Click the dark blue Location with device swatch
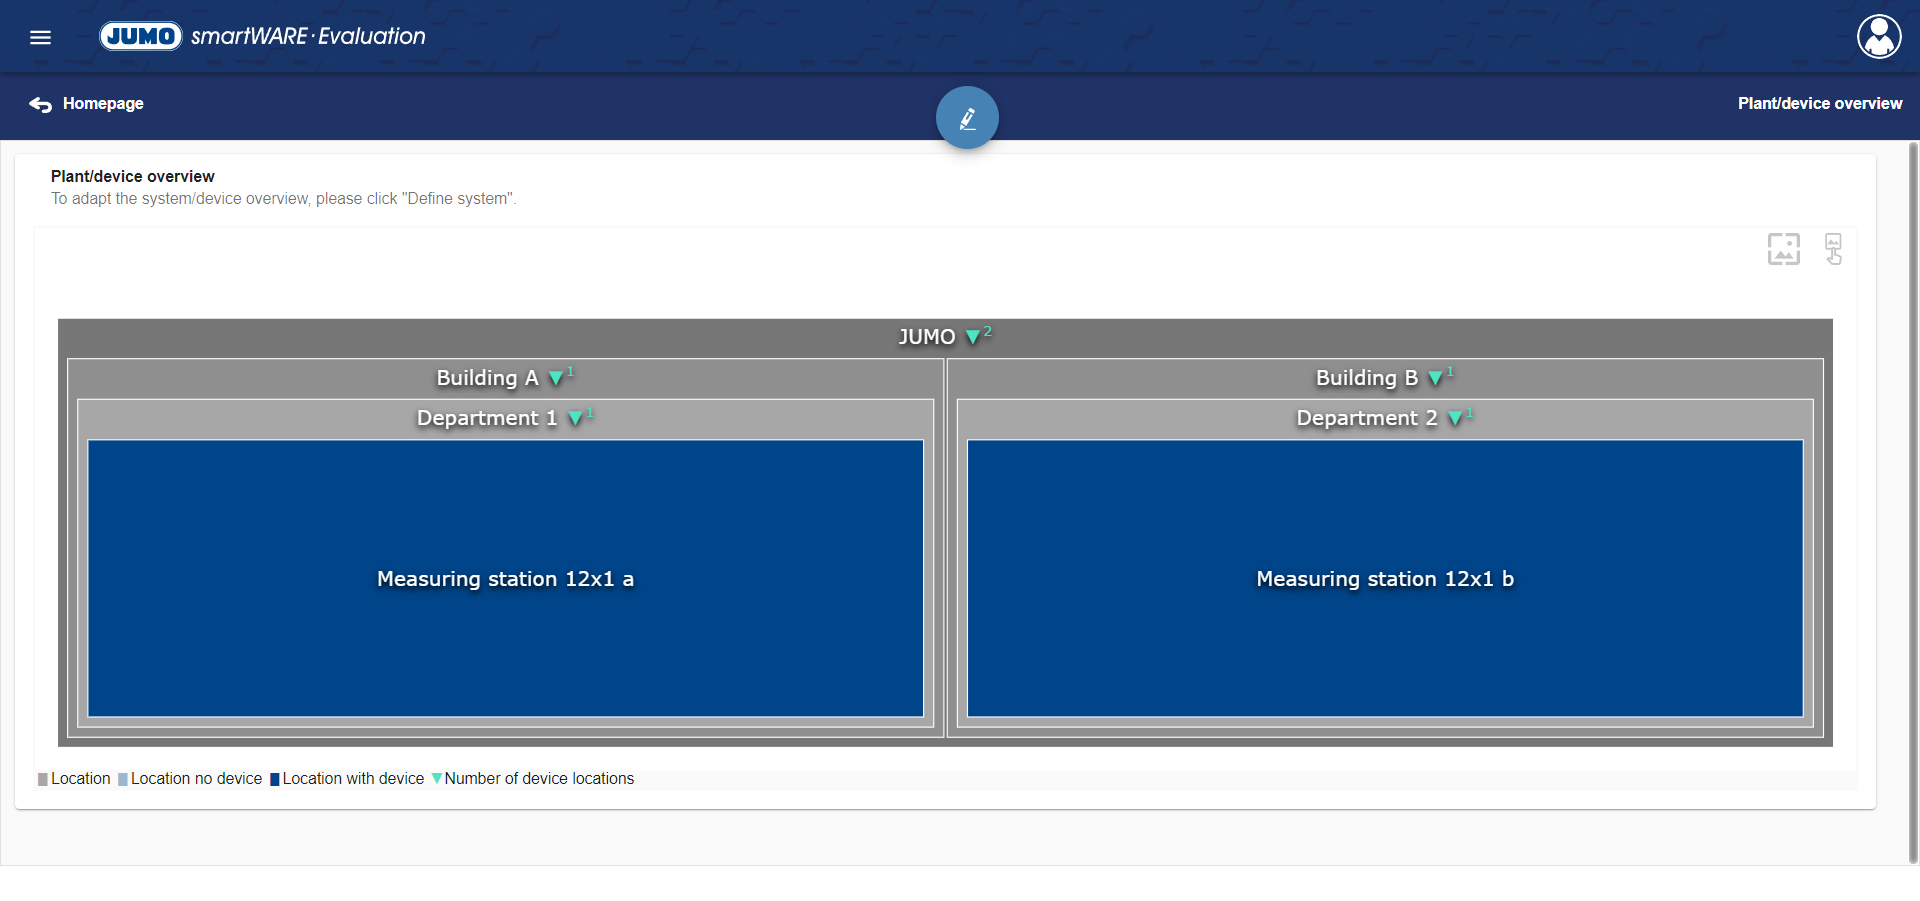 (x=275, y=780)
